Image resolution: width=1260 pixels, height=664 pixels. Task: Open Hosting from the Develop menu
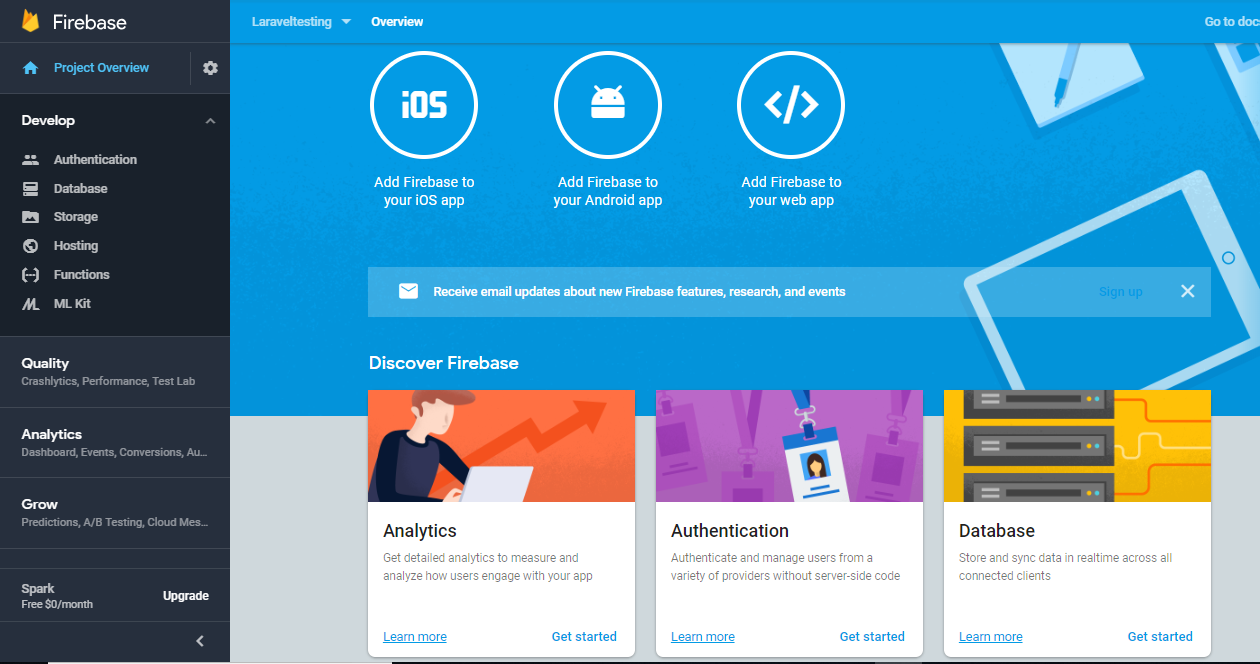click(76, 246)
